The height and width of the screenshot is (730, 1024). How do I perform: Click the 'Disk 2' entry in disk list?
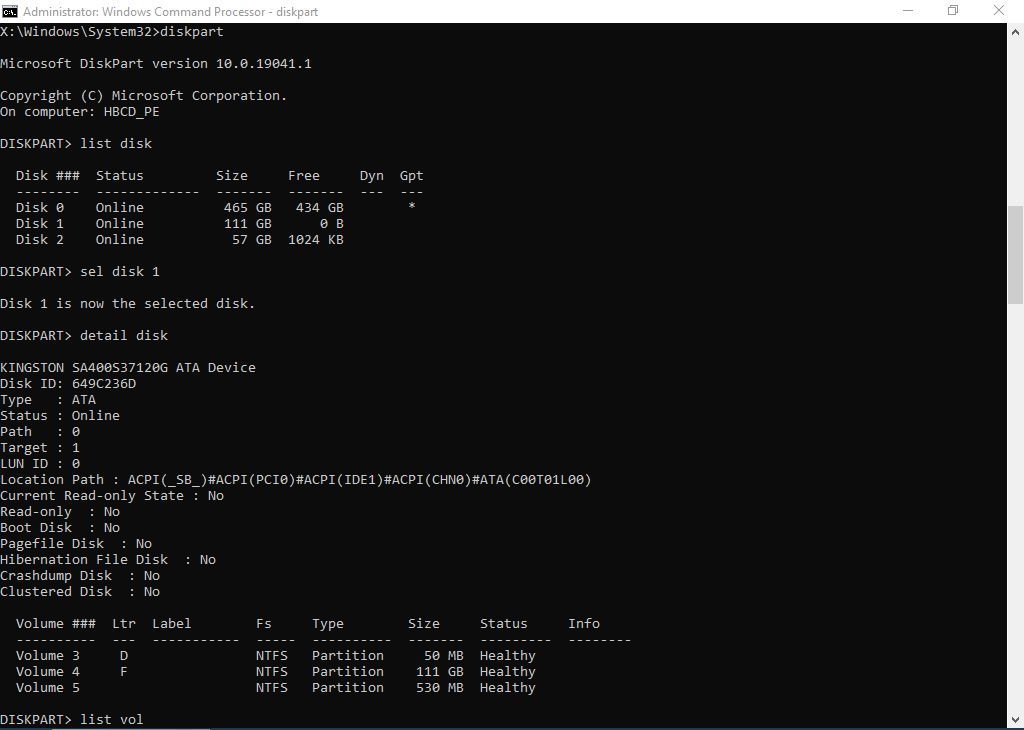point(39,240)
